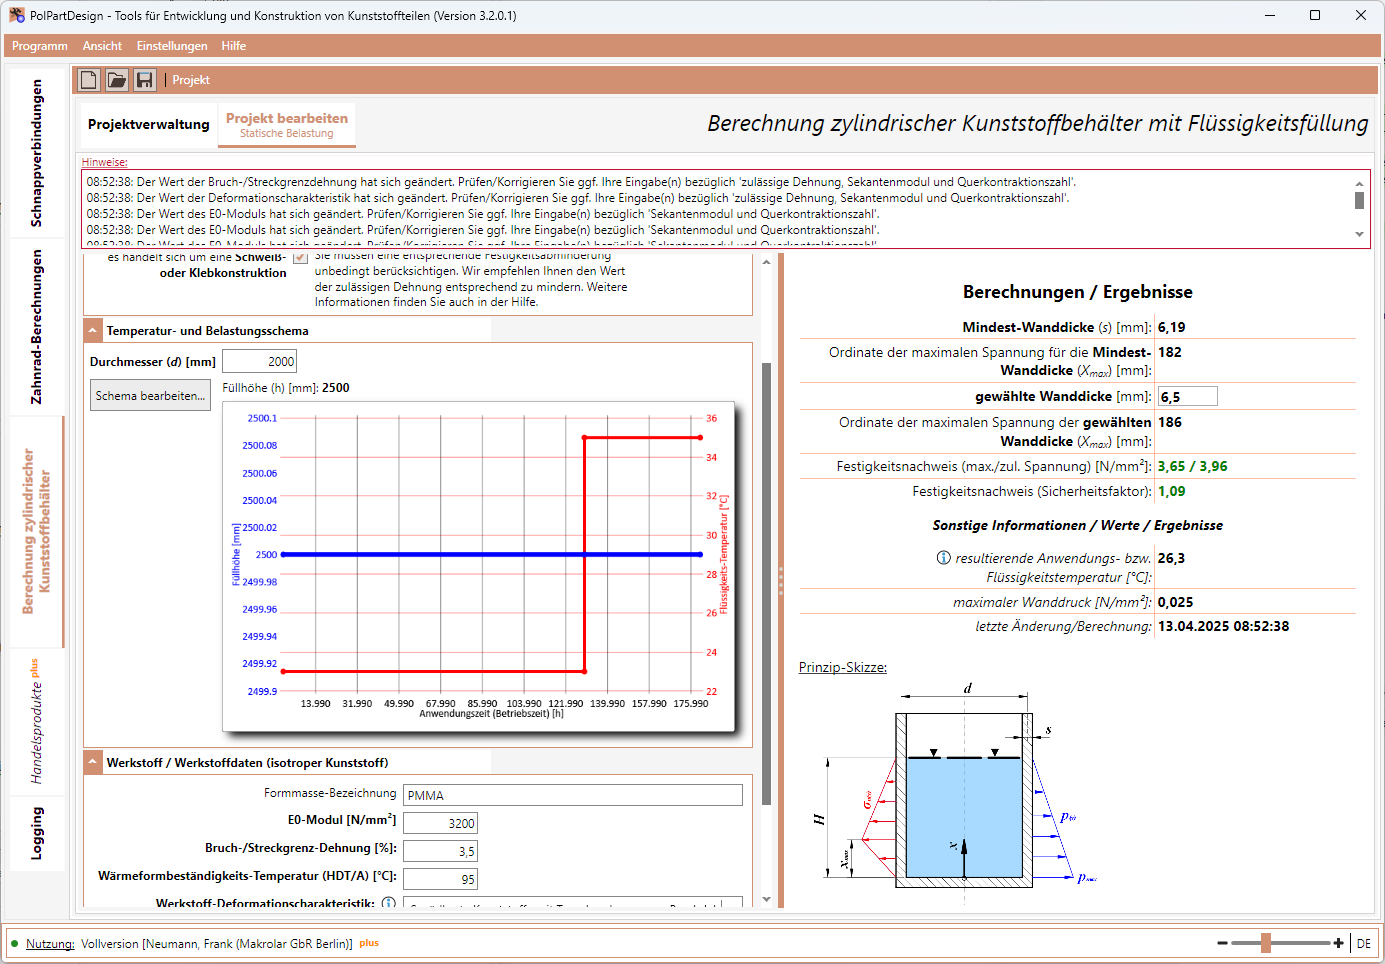Click the Füllhöhe value 2500 above the chart
This screenshot has width=1385, height=964.
click(336, 388)
